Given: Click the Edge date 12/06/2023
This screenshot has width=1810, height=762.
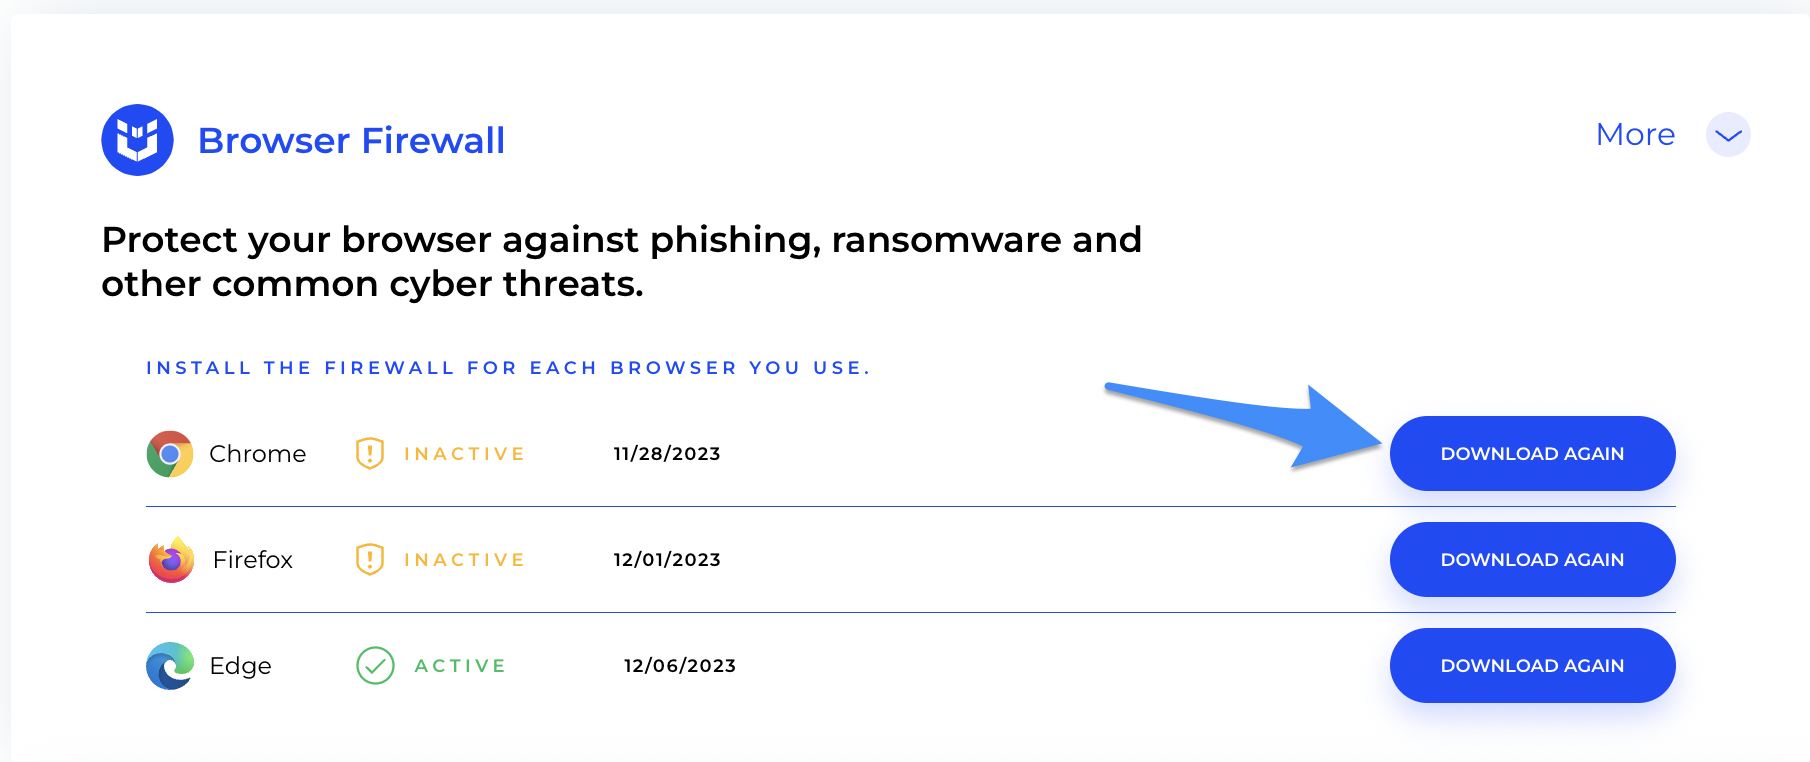Looking at the screenshot, I should (680, 666).
